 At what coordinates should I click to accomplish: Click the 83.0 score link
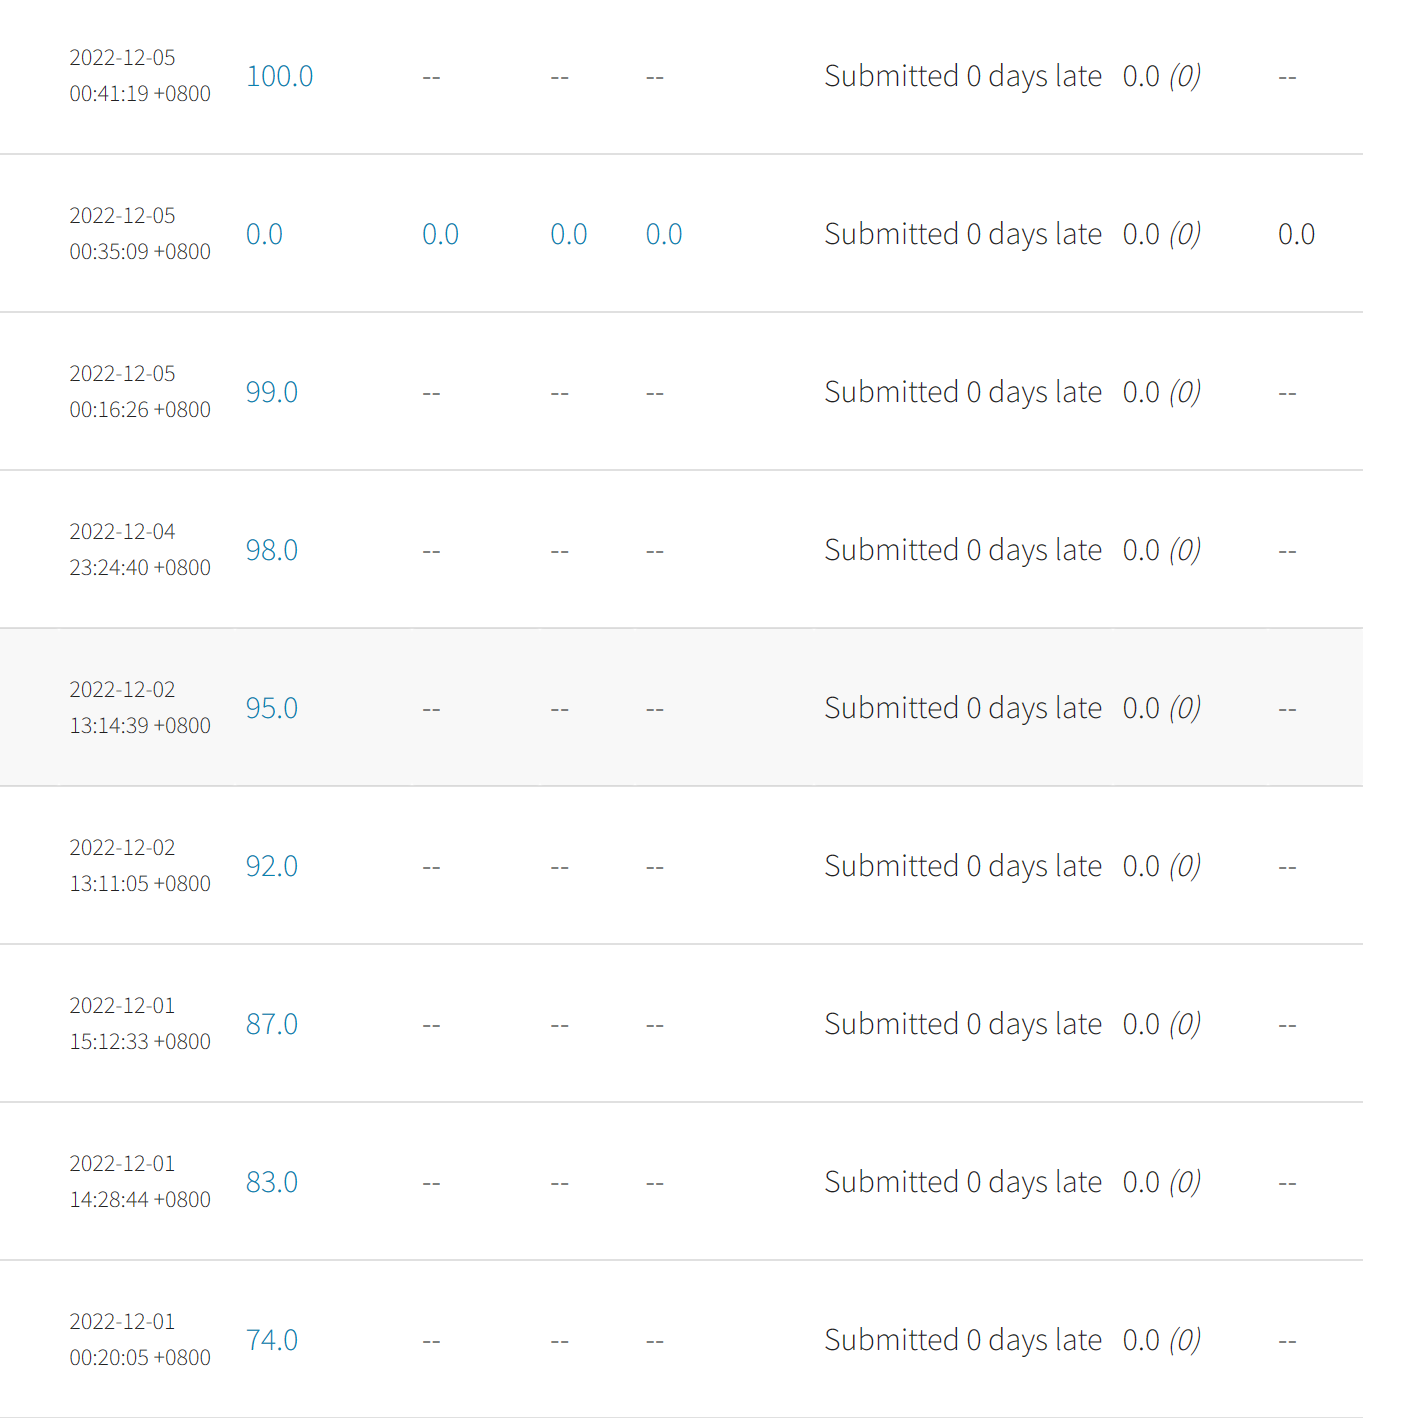point(272,1183)
